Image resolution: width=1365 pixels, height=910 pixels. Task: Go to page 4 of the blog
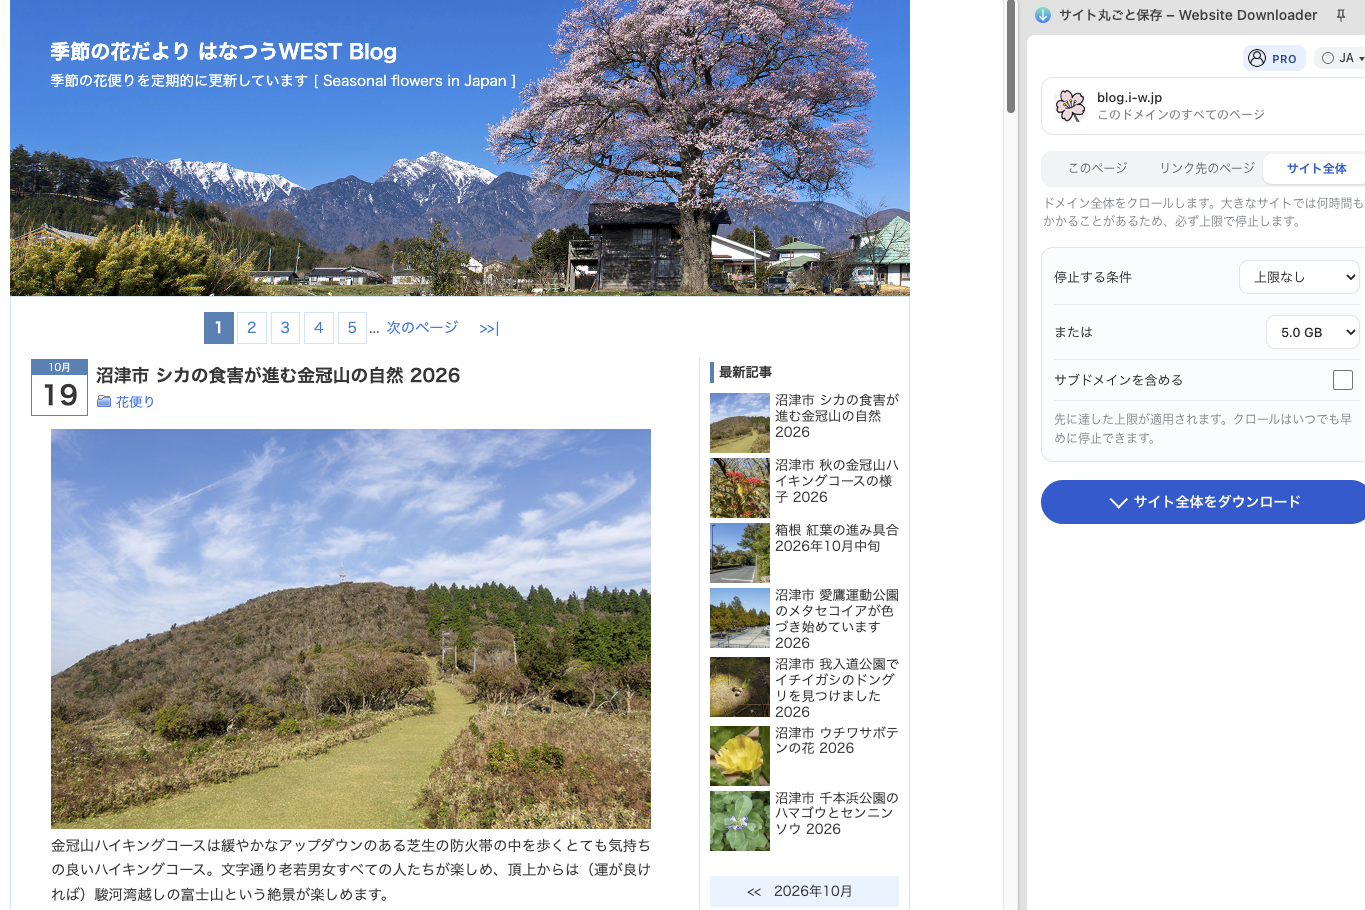point(318,328)
